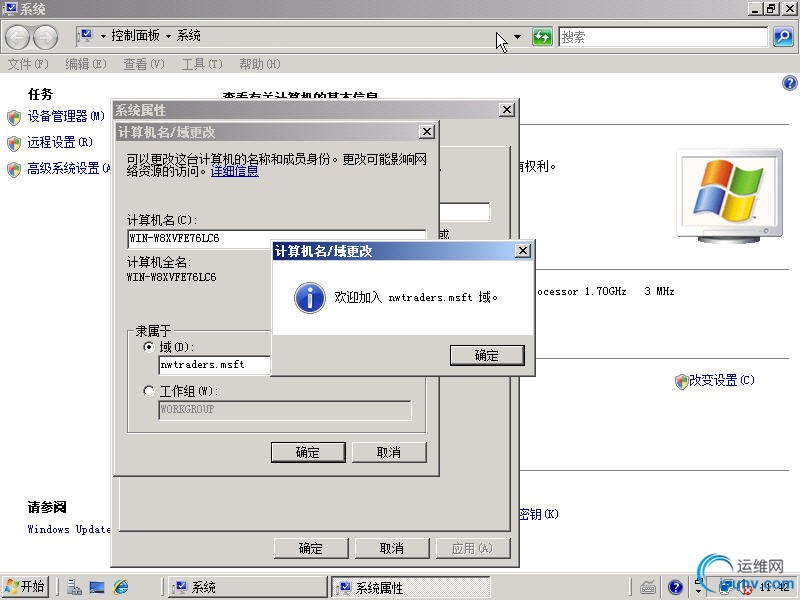Open the 详细信息 link

(234, 171)
